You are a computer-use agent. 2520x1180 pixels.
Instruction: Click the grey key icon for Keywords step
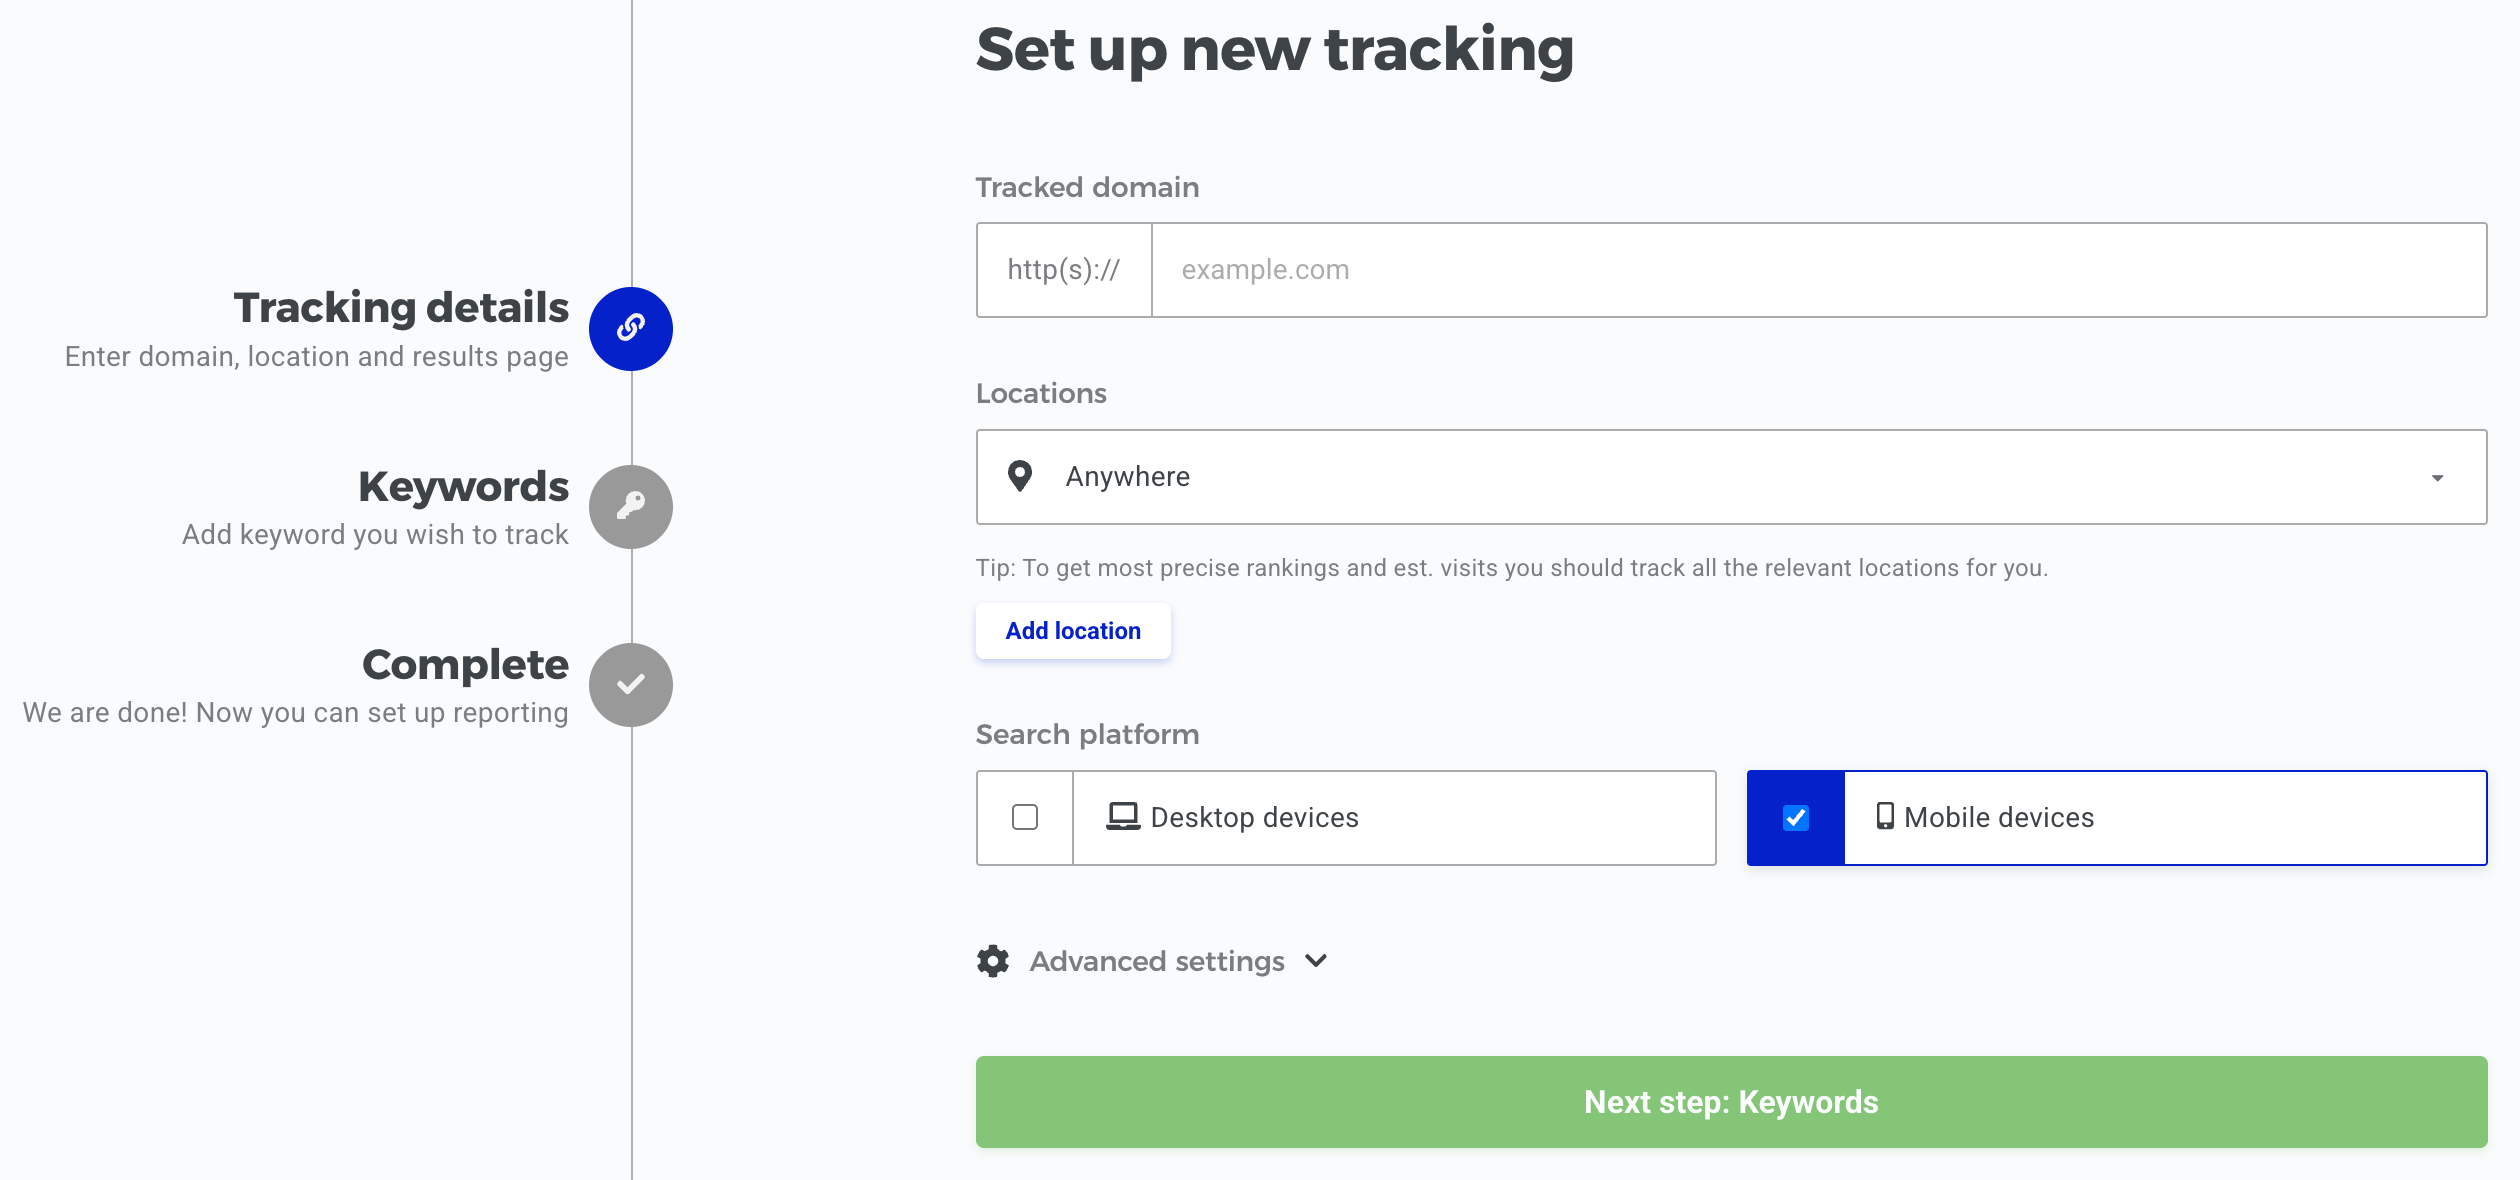(631, 506)
